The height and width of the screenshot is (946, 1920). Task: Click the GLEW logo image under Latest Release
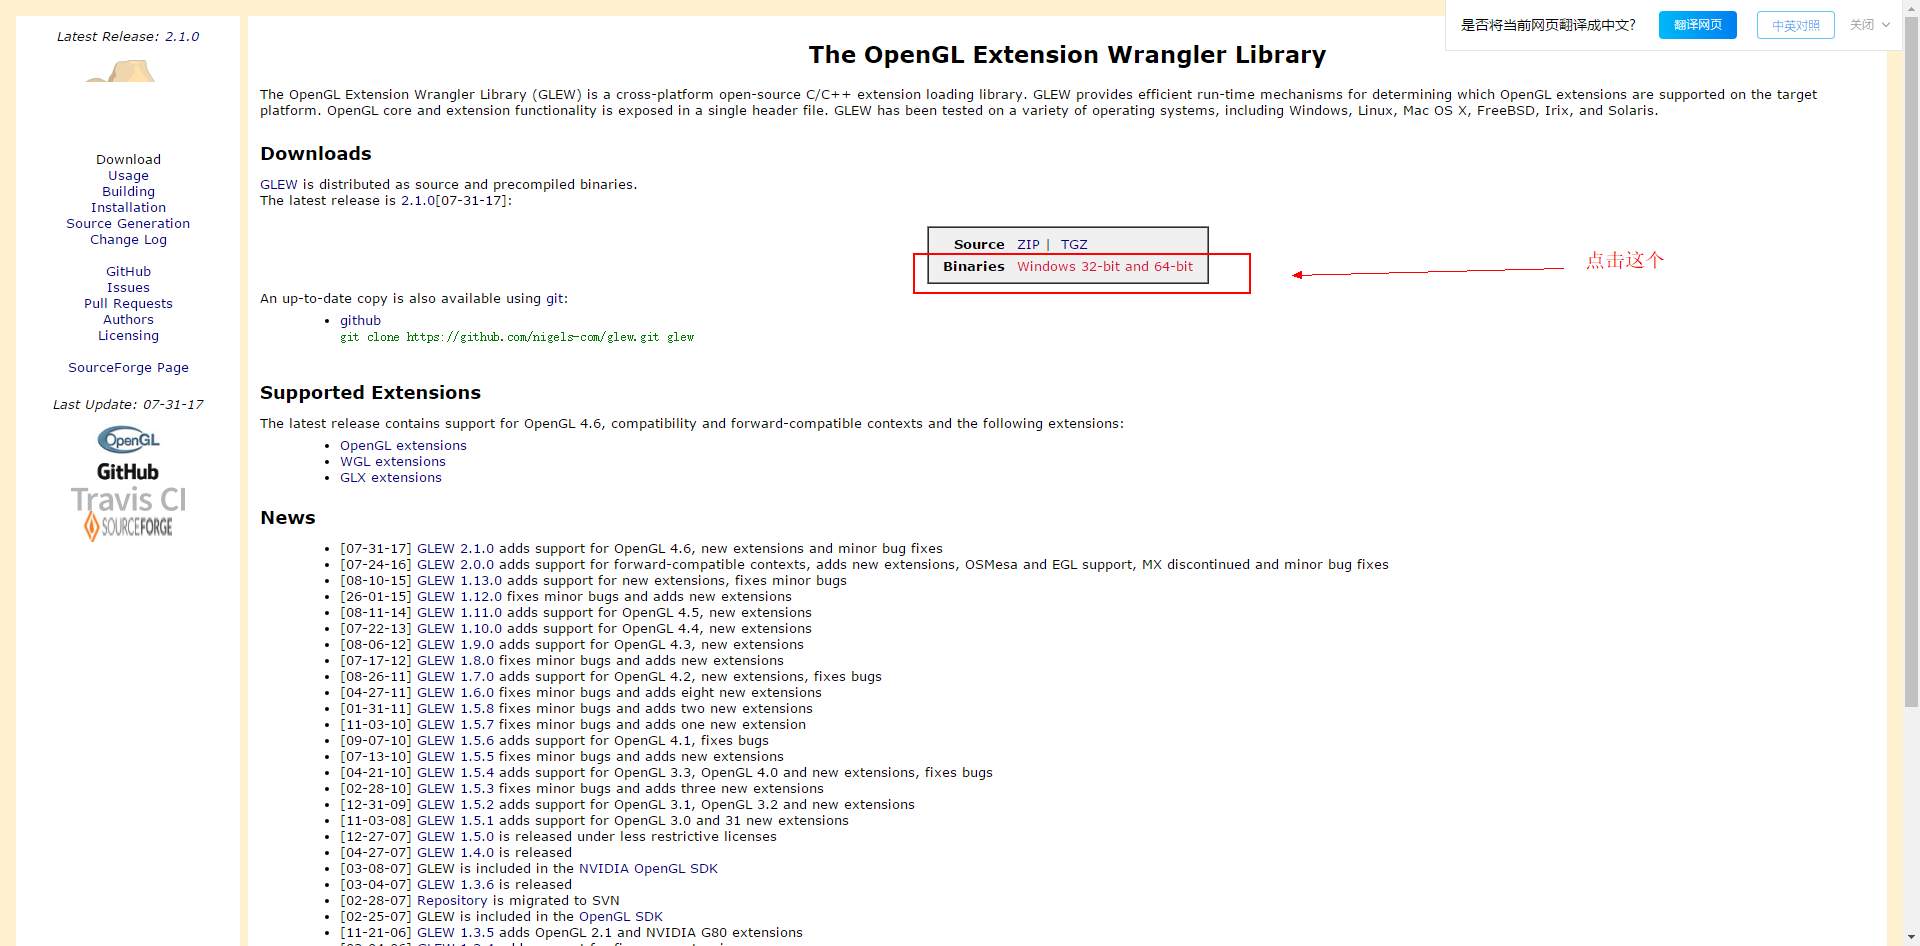120,71
